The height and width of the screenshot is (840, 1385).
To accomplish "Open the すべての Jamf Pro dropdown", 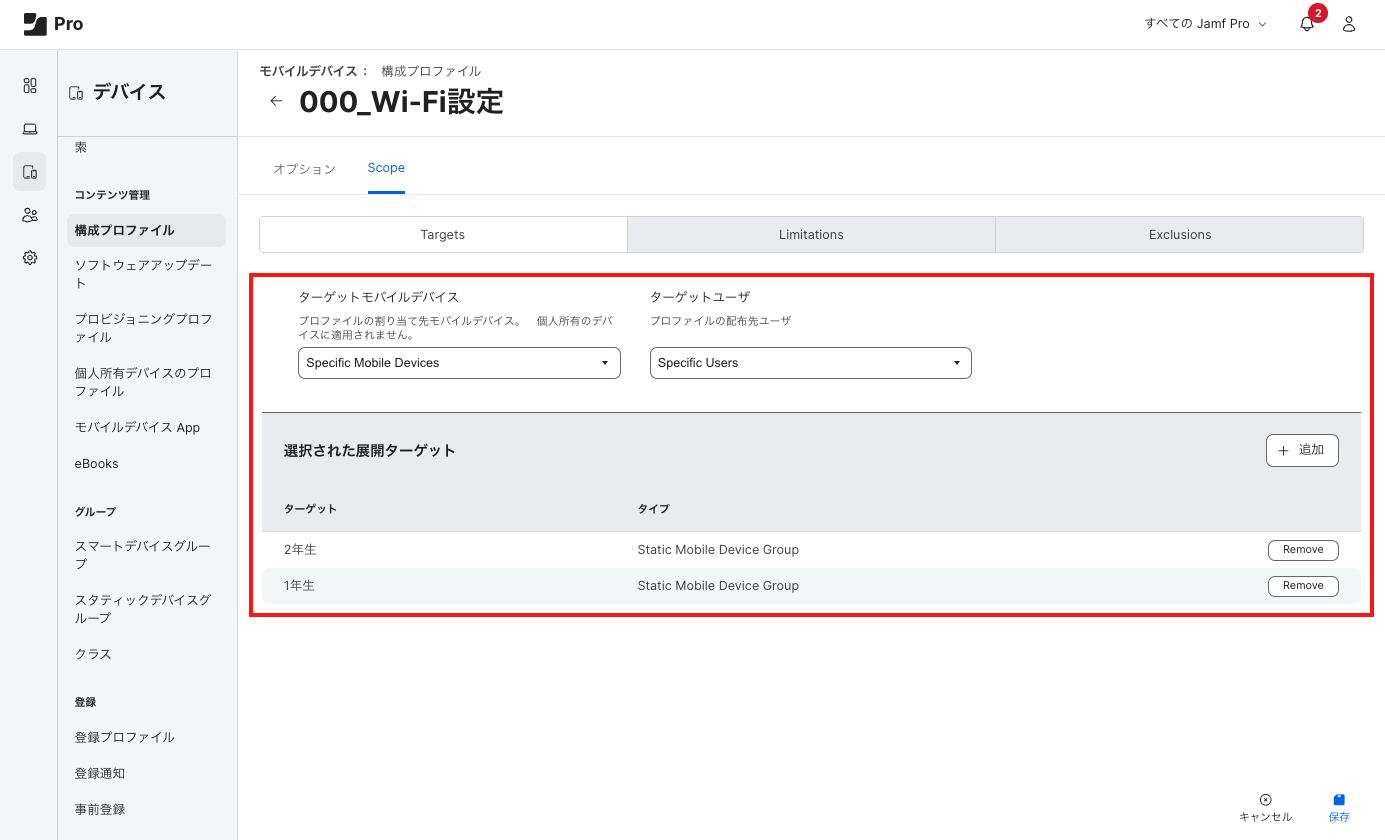I will pos(1206,24).
